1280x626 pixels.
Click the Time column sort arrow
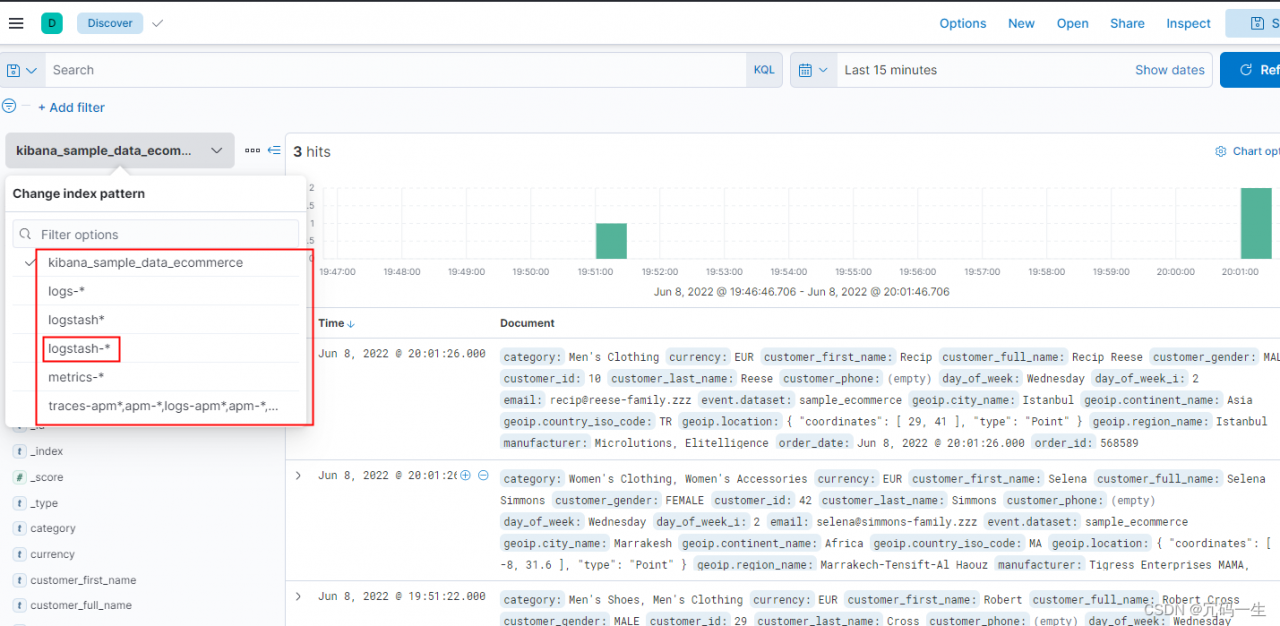pos(351,323)
